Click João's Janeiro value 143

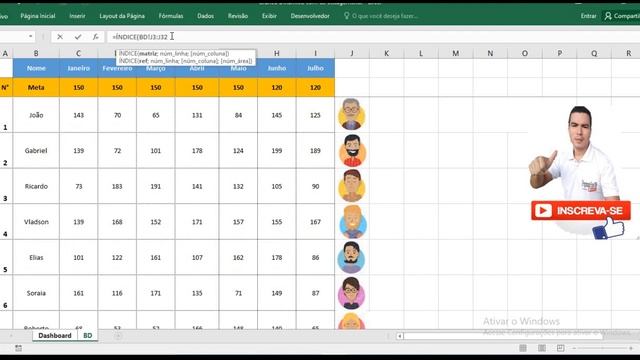click(78, 115)
